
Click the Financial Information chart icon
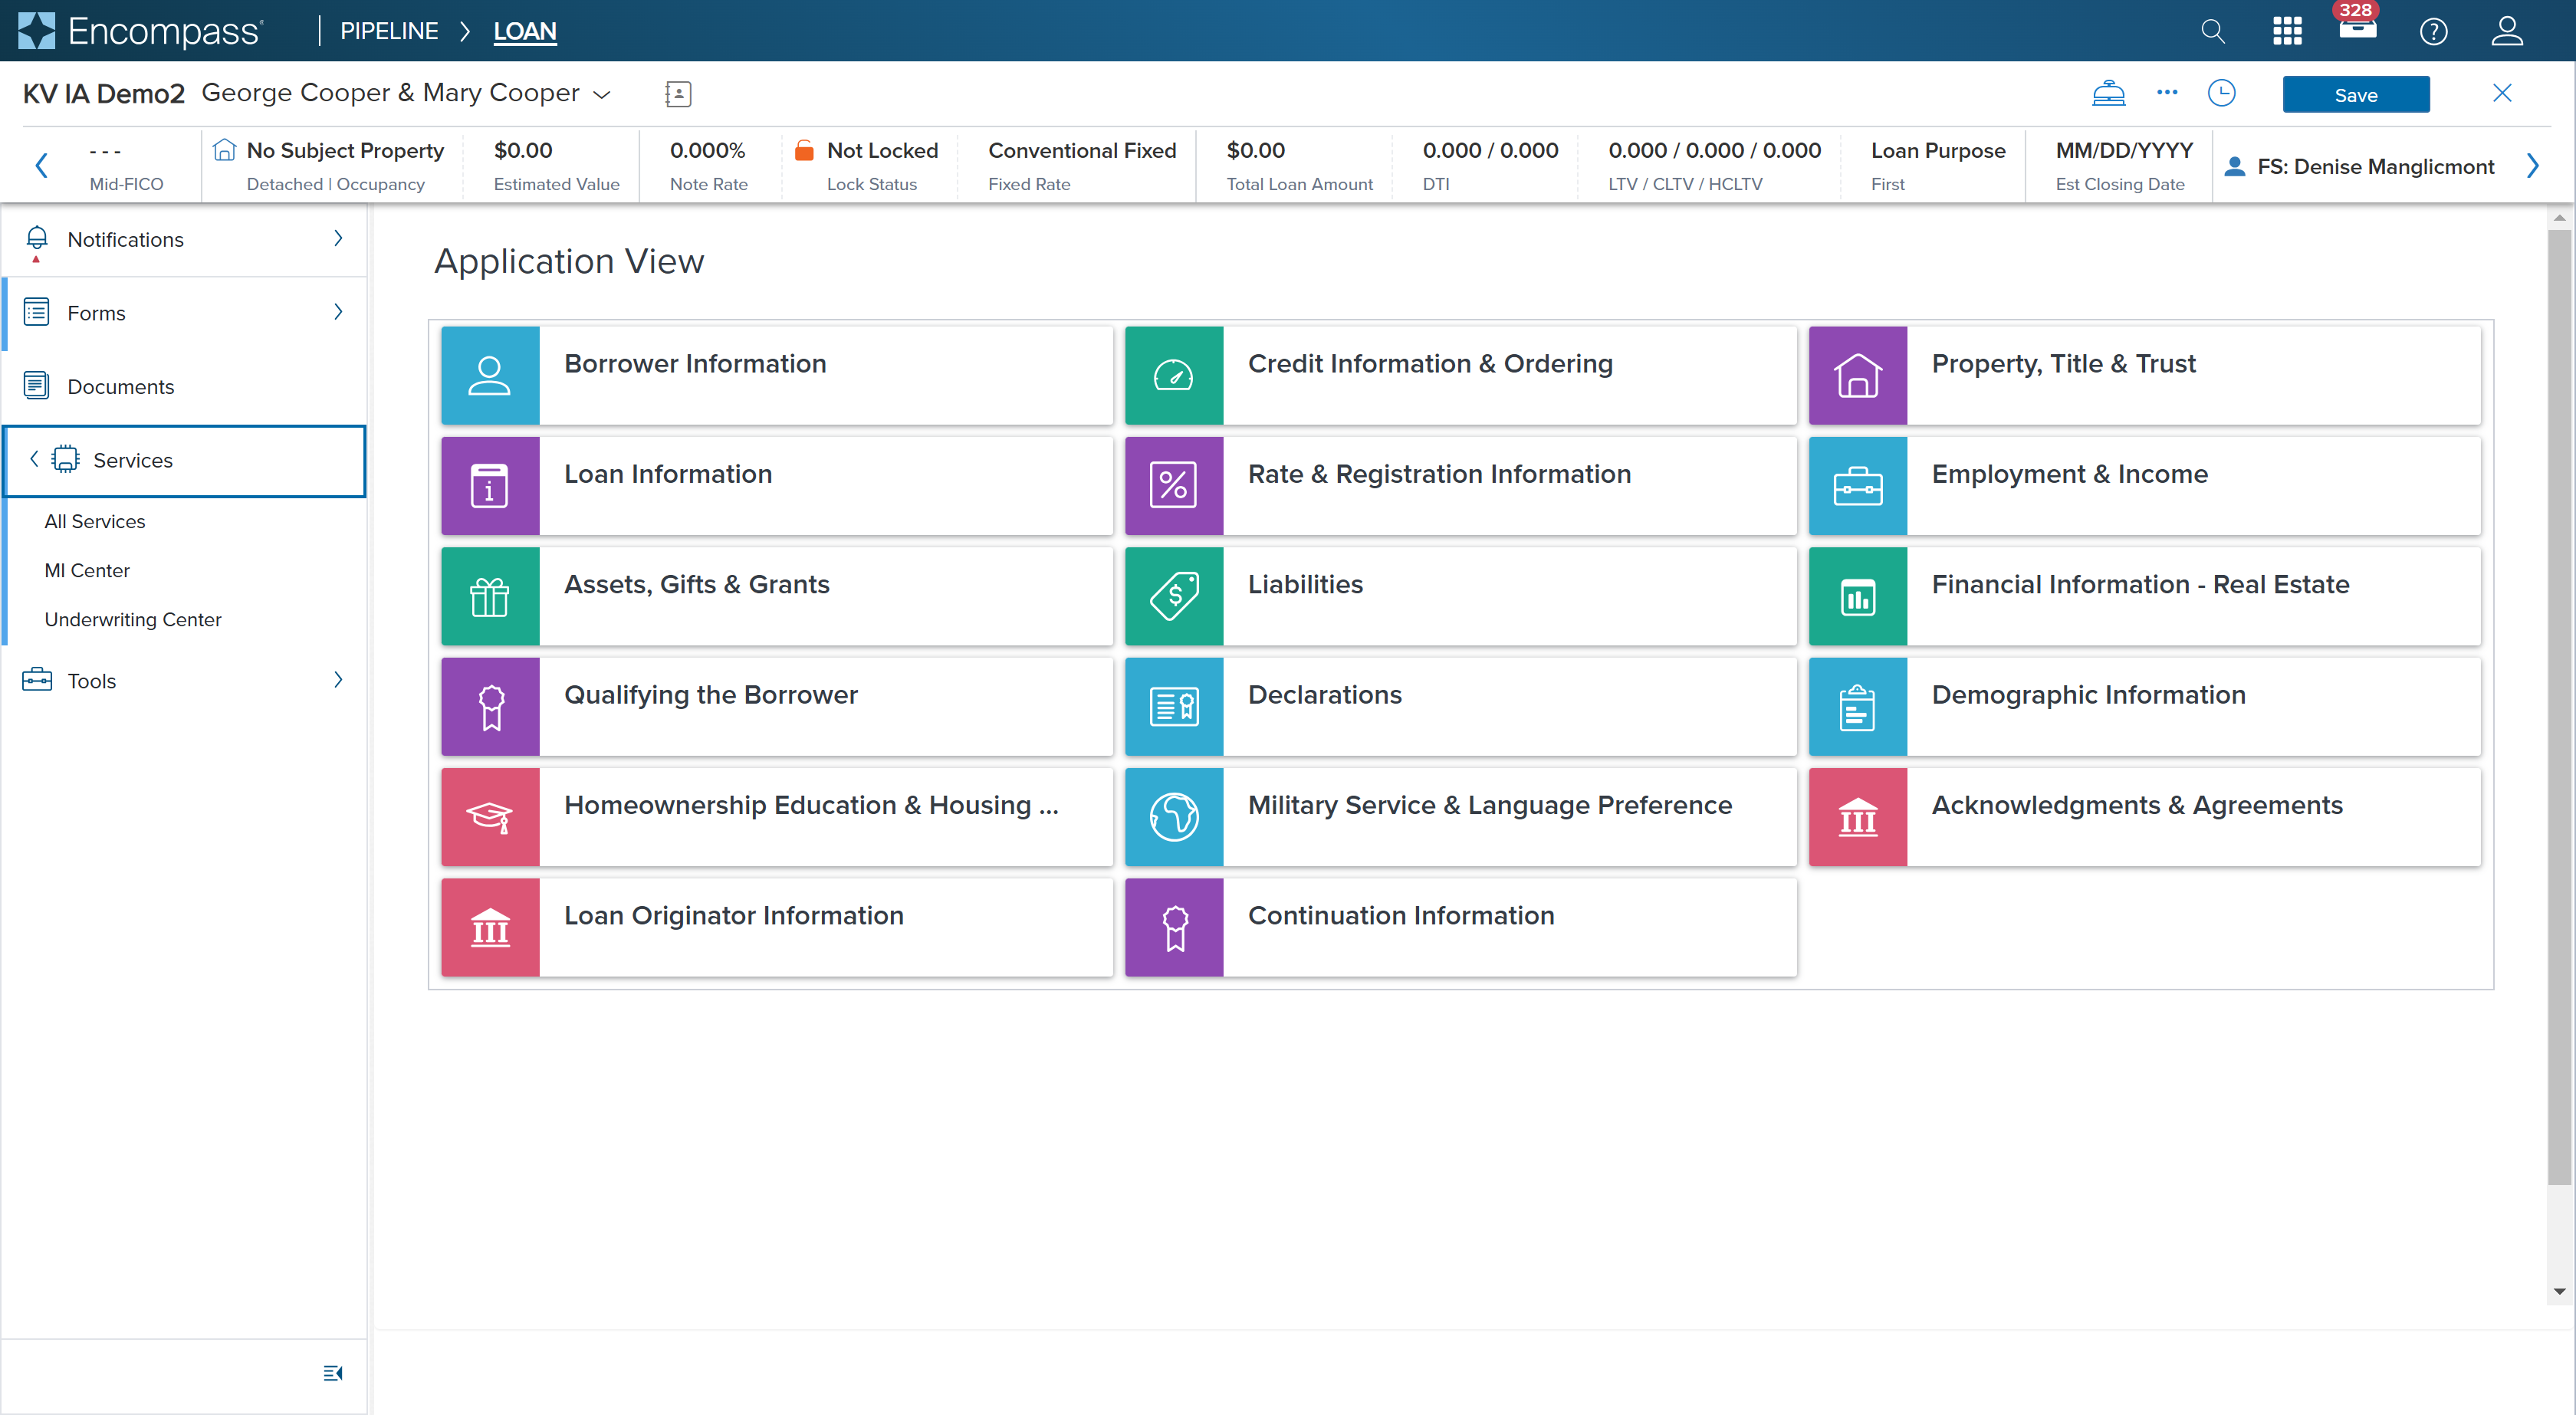[1858, 596]
